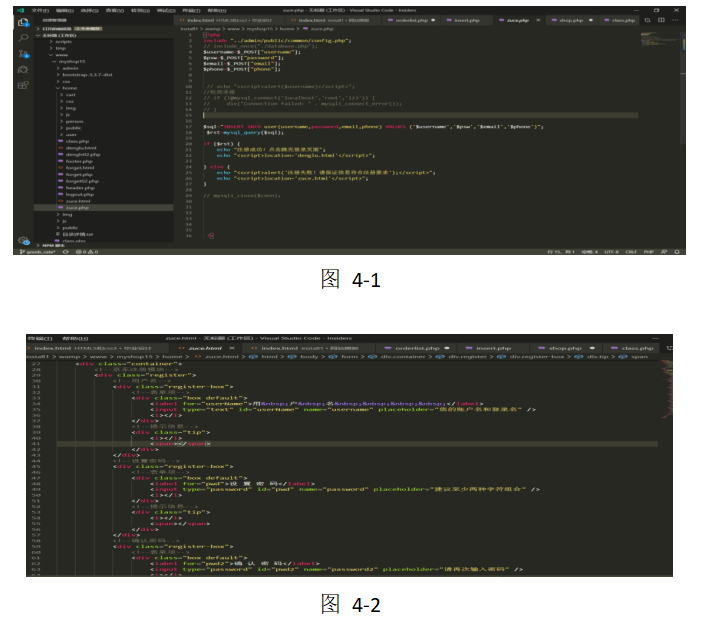Expand the NPM 脚本 section
The image size is (711, 621).
tap(103, 246)
